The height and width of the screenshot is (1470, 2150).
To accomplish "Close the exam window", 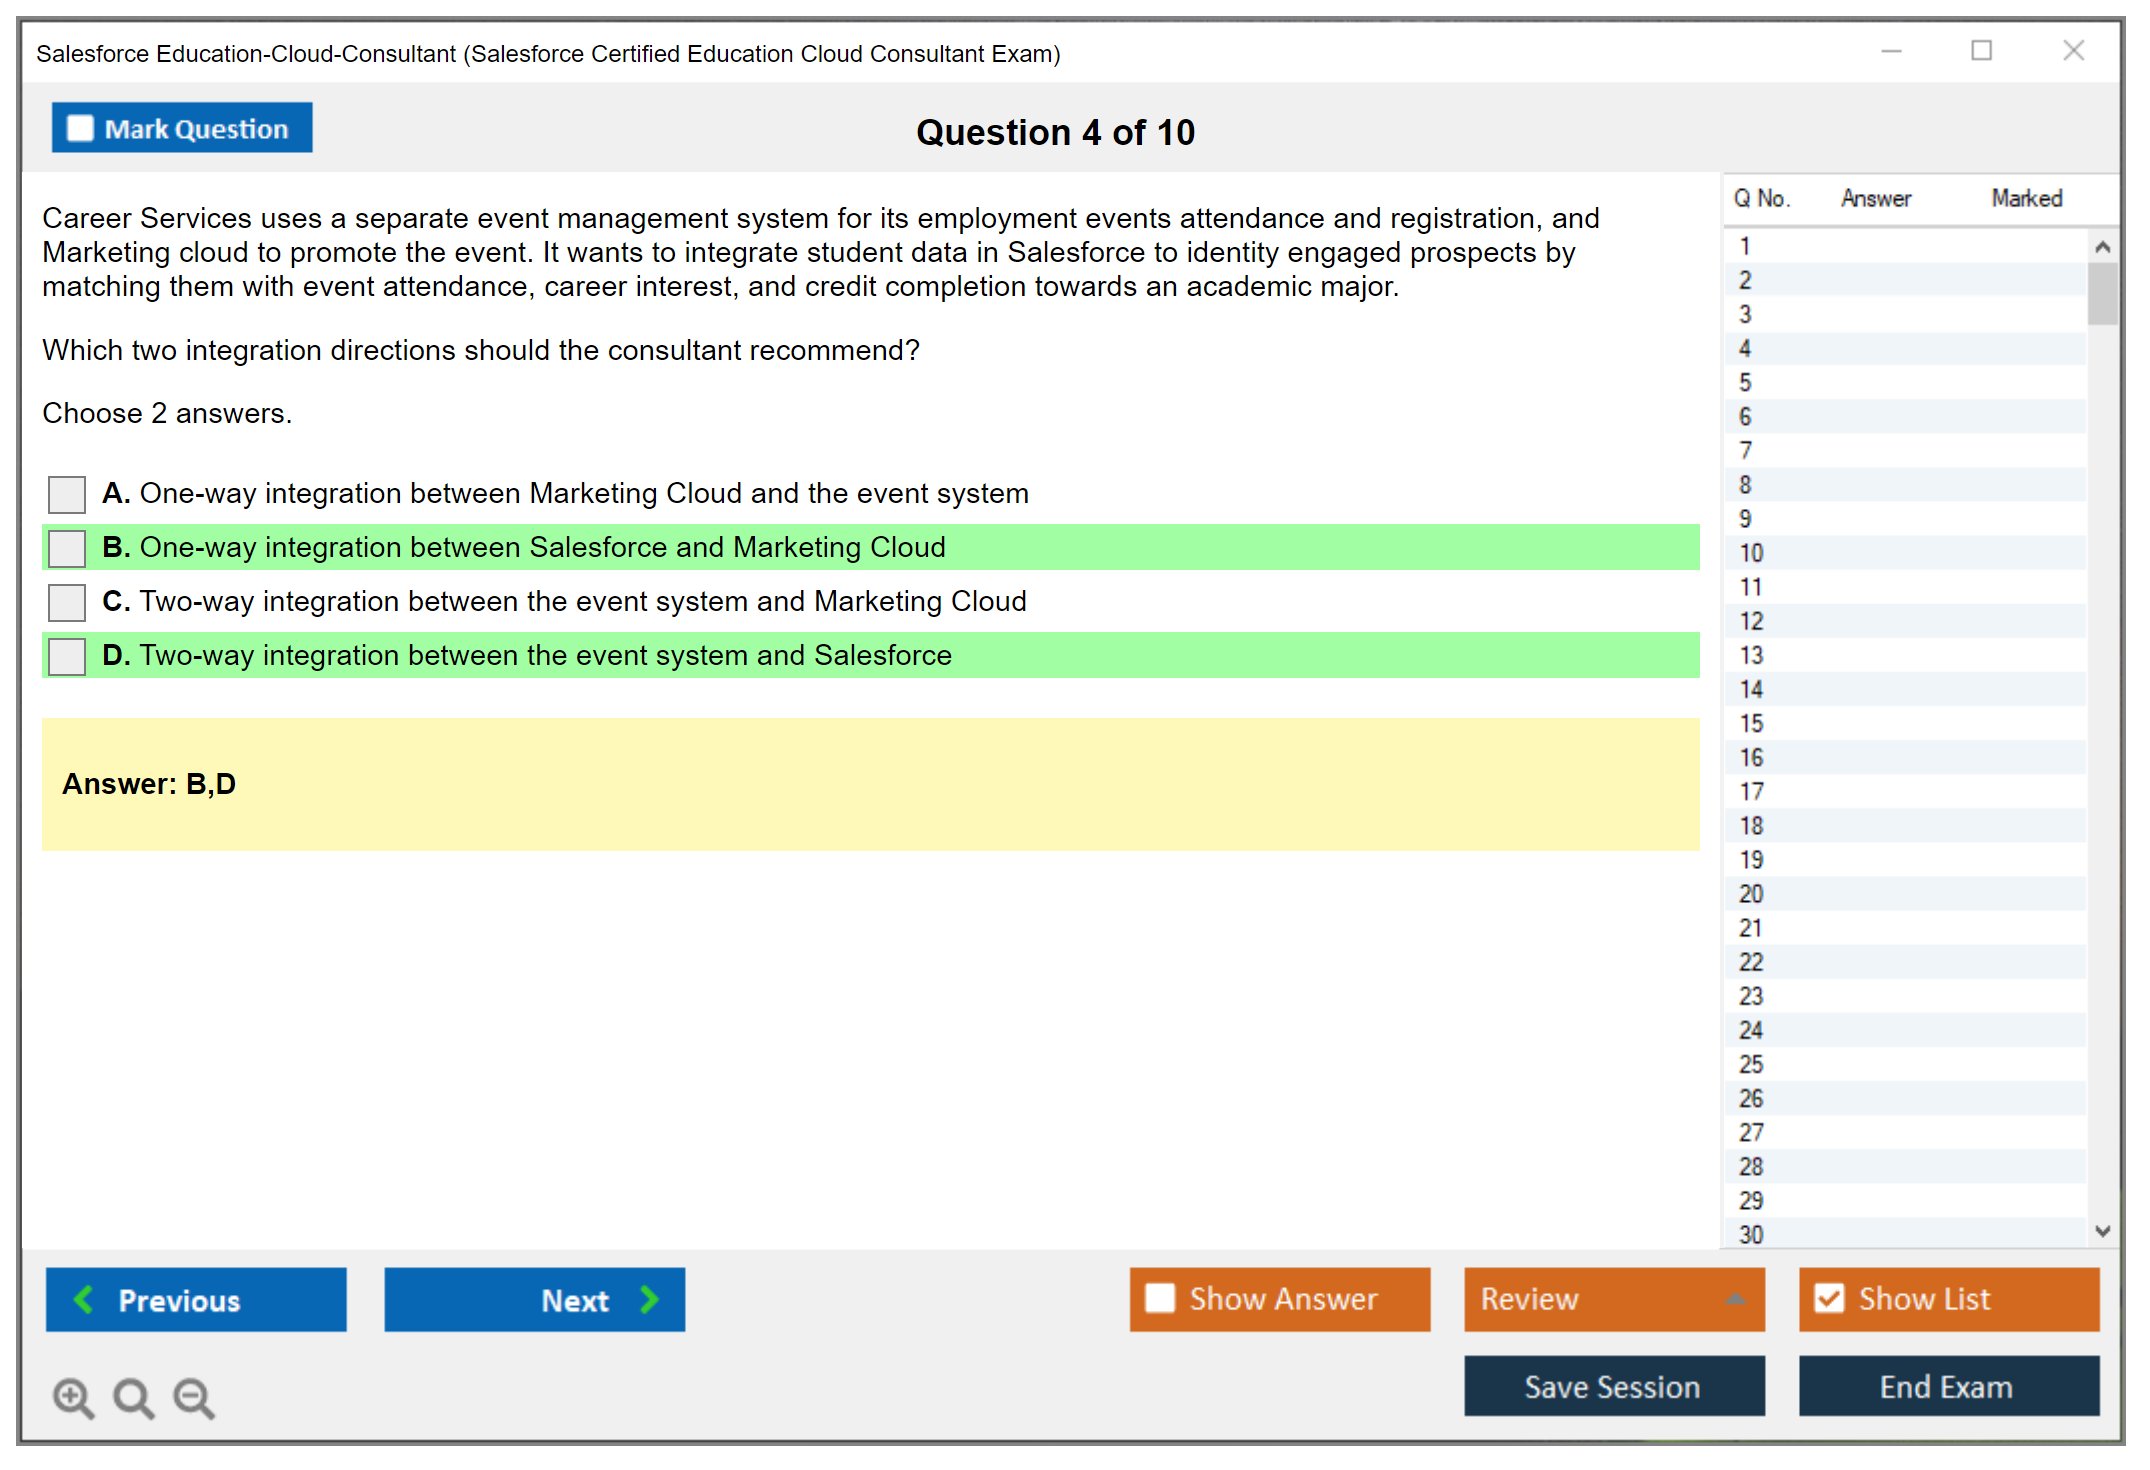I will point(2073,51).
